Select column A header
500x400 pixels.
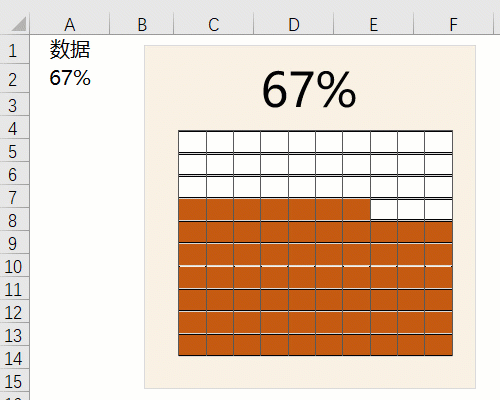pos(70,24)
